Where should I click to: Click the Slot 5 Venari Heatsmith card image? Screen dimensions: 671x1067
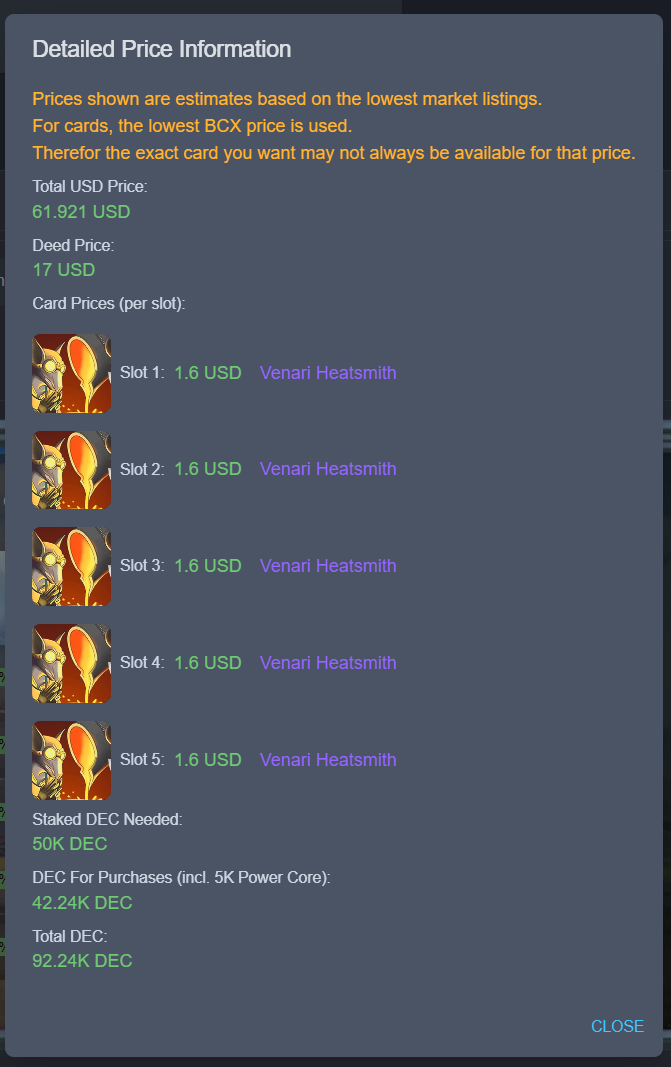tap(71, 760)
